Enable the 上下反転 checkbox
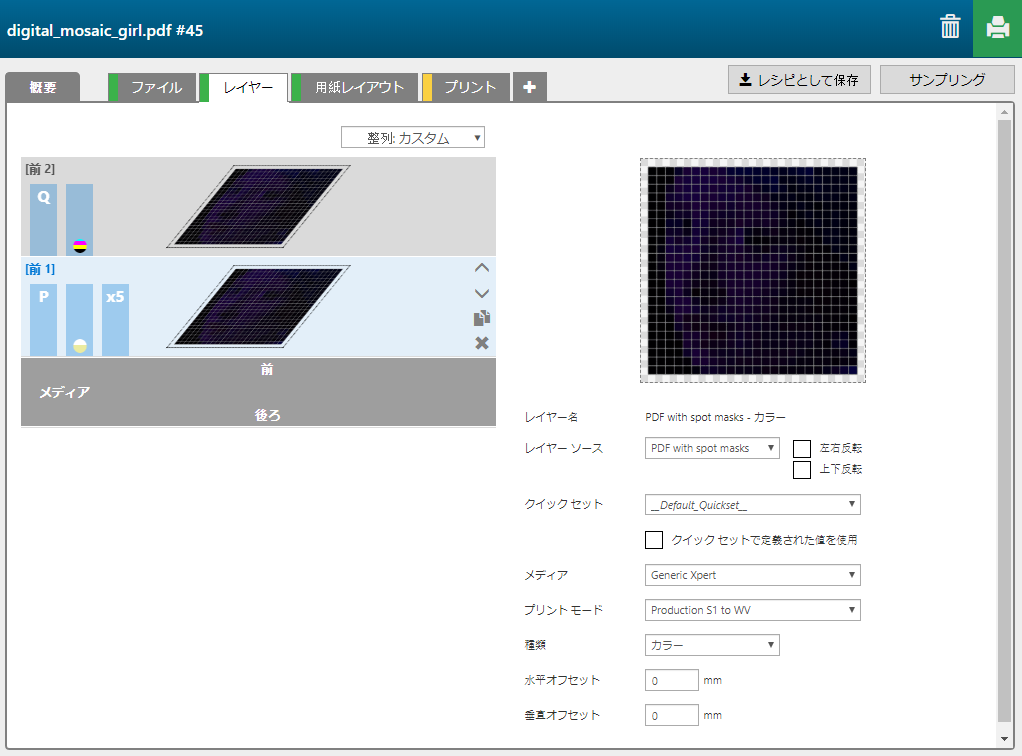1022x756 pixels. [x=802, y=469]
